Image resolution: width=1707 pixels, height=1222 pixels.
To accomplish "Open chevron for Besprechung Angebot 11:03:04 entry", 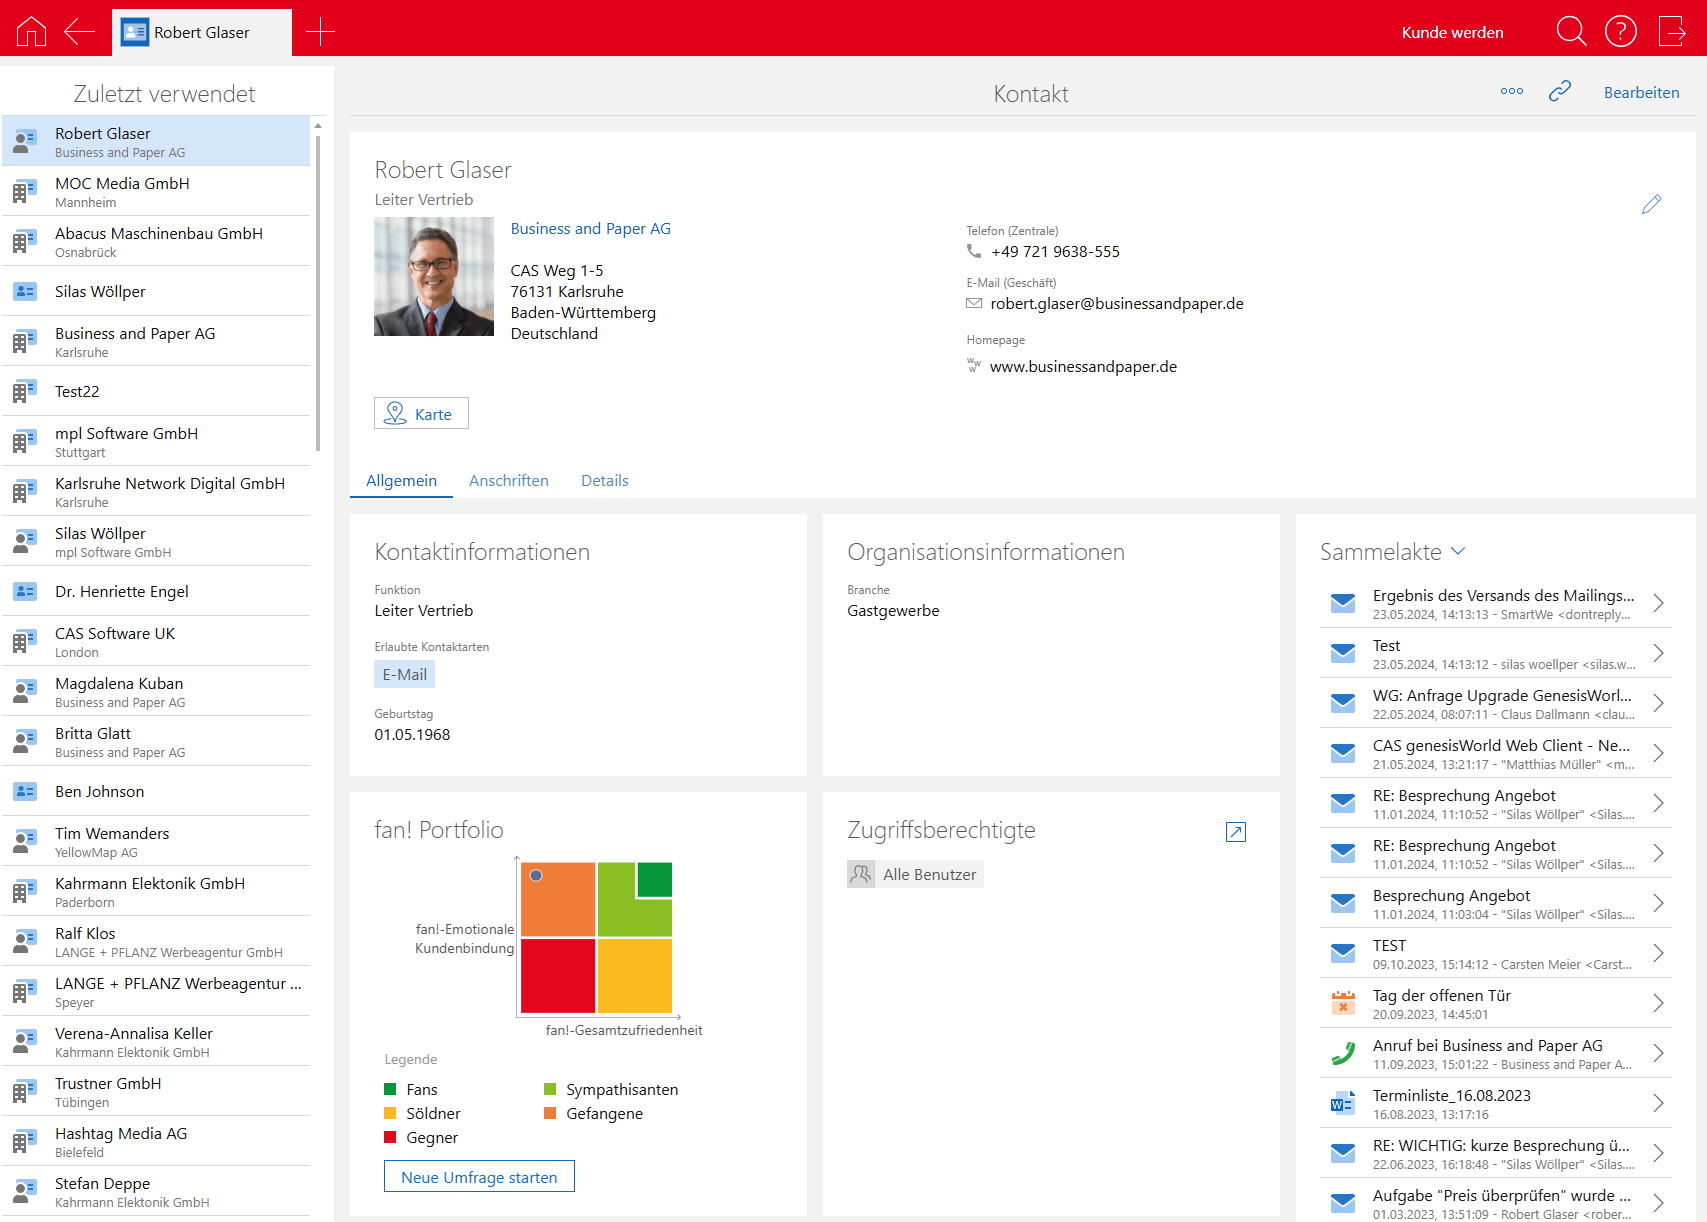I will pos(1658,903).
